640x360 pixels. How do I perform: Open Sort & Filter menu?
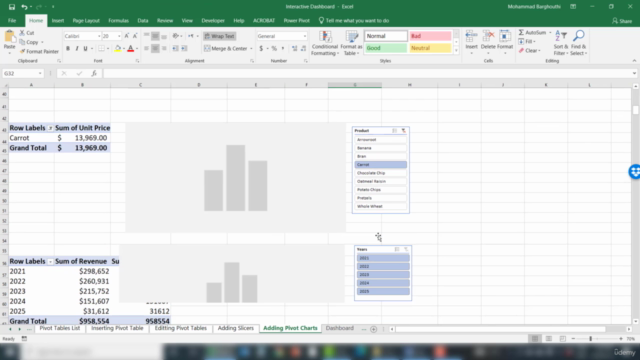coord(561,43)
